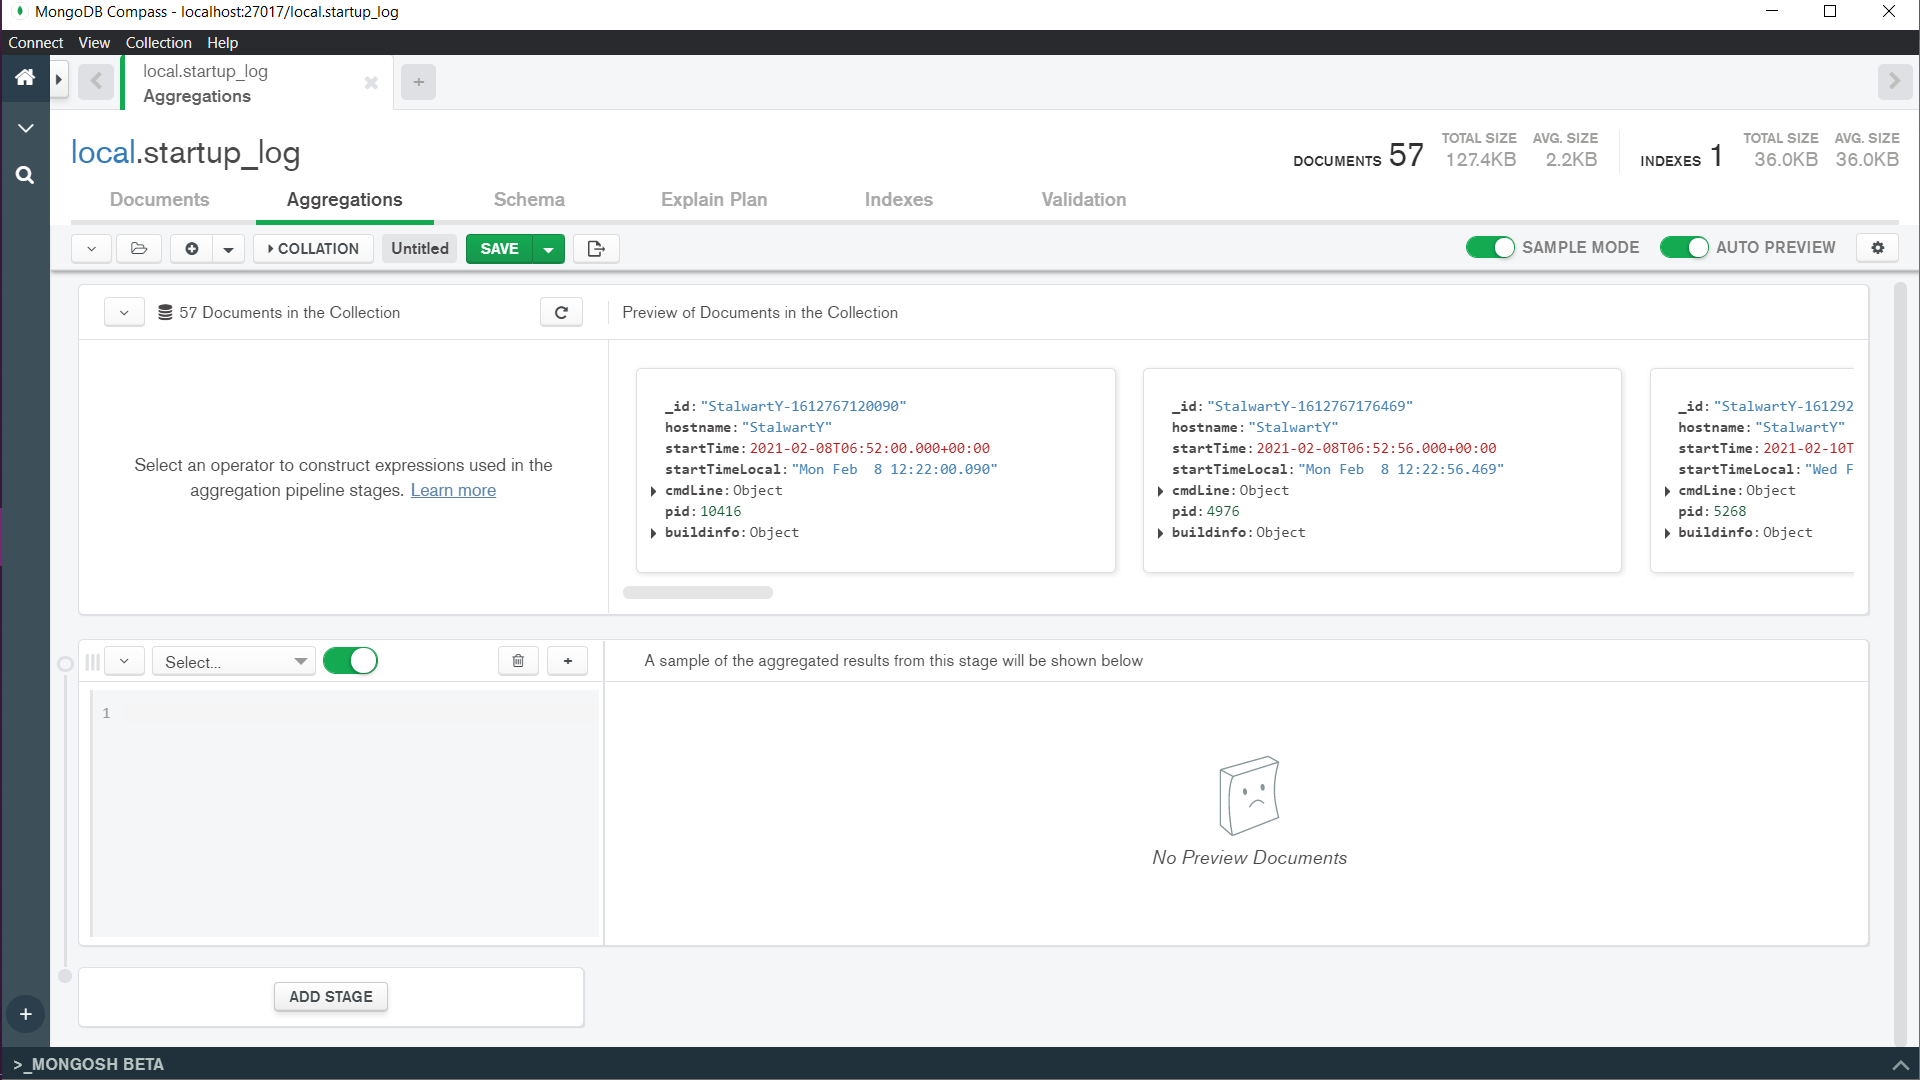The height and width of the screenshot is (1080, 1920).
Task: Create new pipeline plus-circle icon
Action: 191,248
